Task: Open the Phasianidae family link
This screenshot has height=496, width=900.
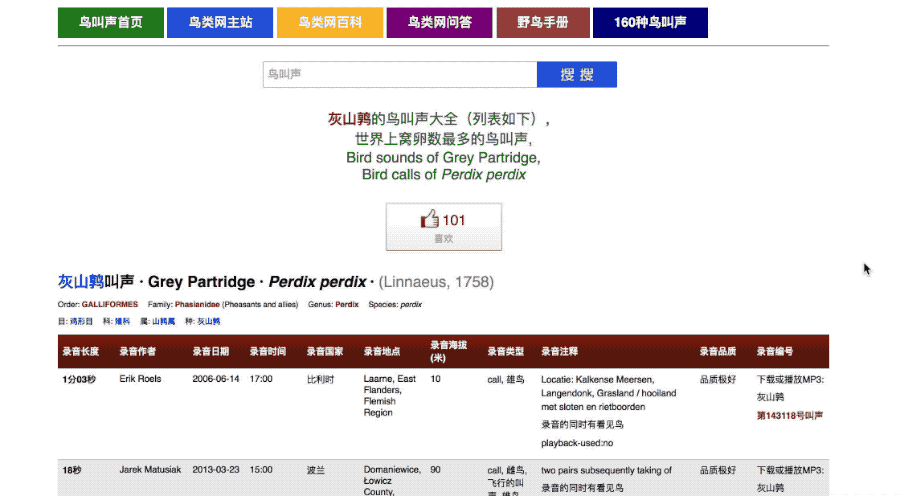Action: click(x=197, y=304)
